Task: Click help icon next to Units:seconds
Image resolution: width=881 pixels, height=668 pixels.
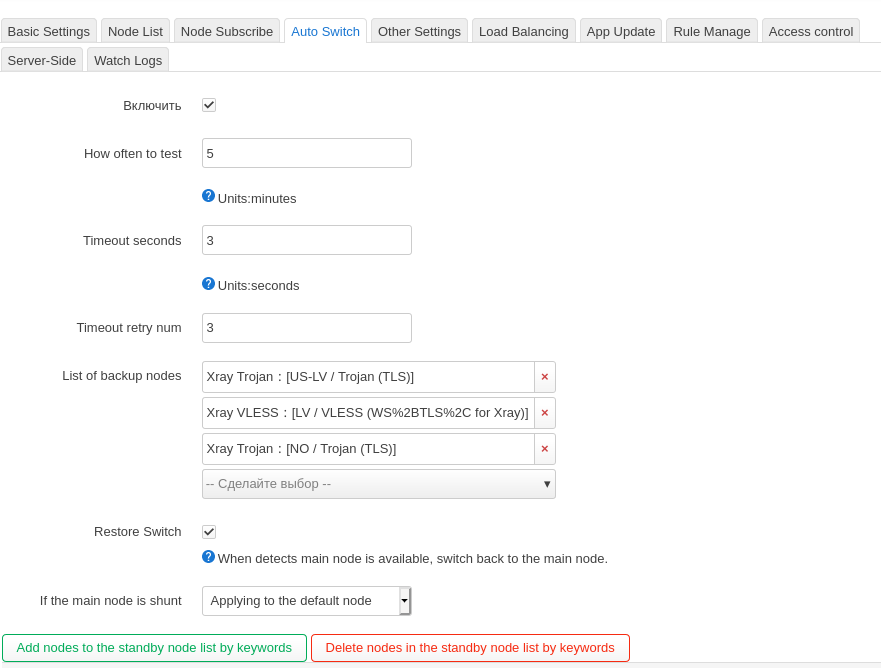Action: (208, 284)
